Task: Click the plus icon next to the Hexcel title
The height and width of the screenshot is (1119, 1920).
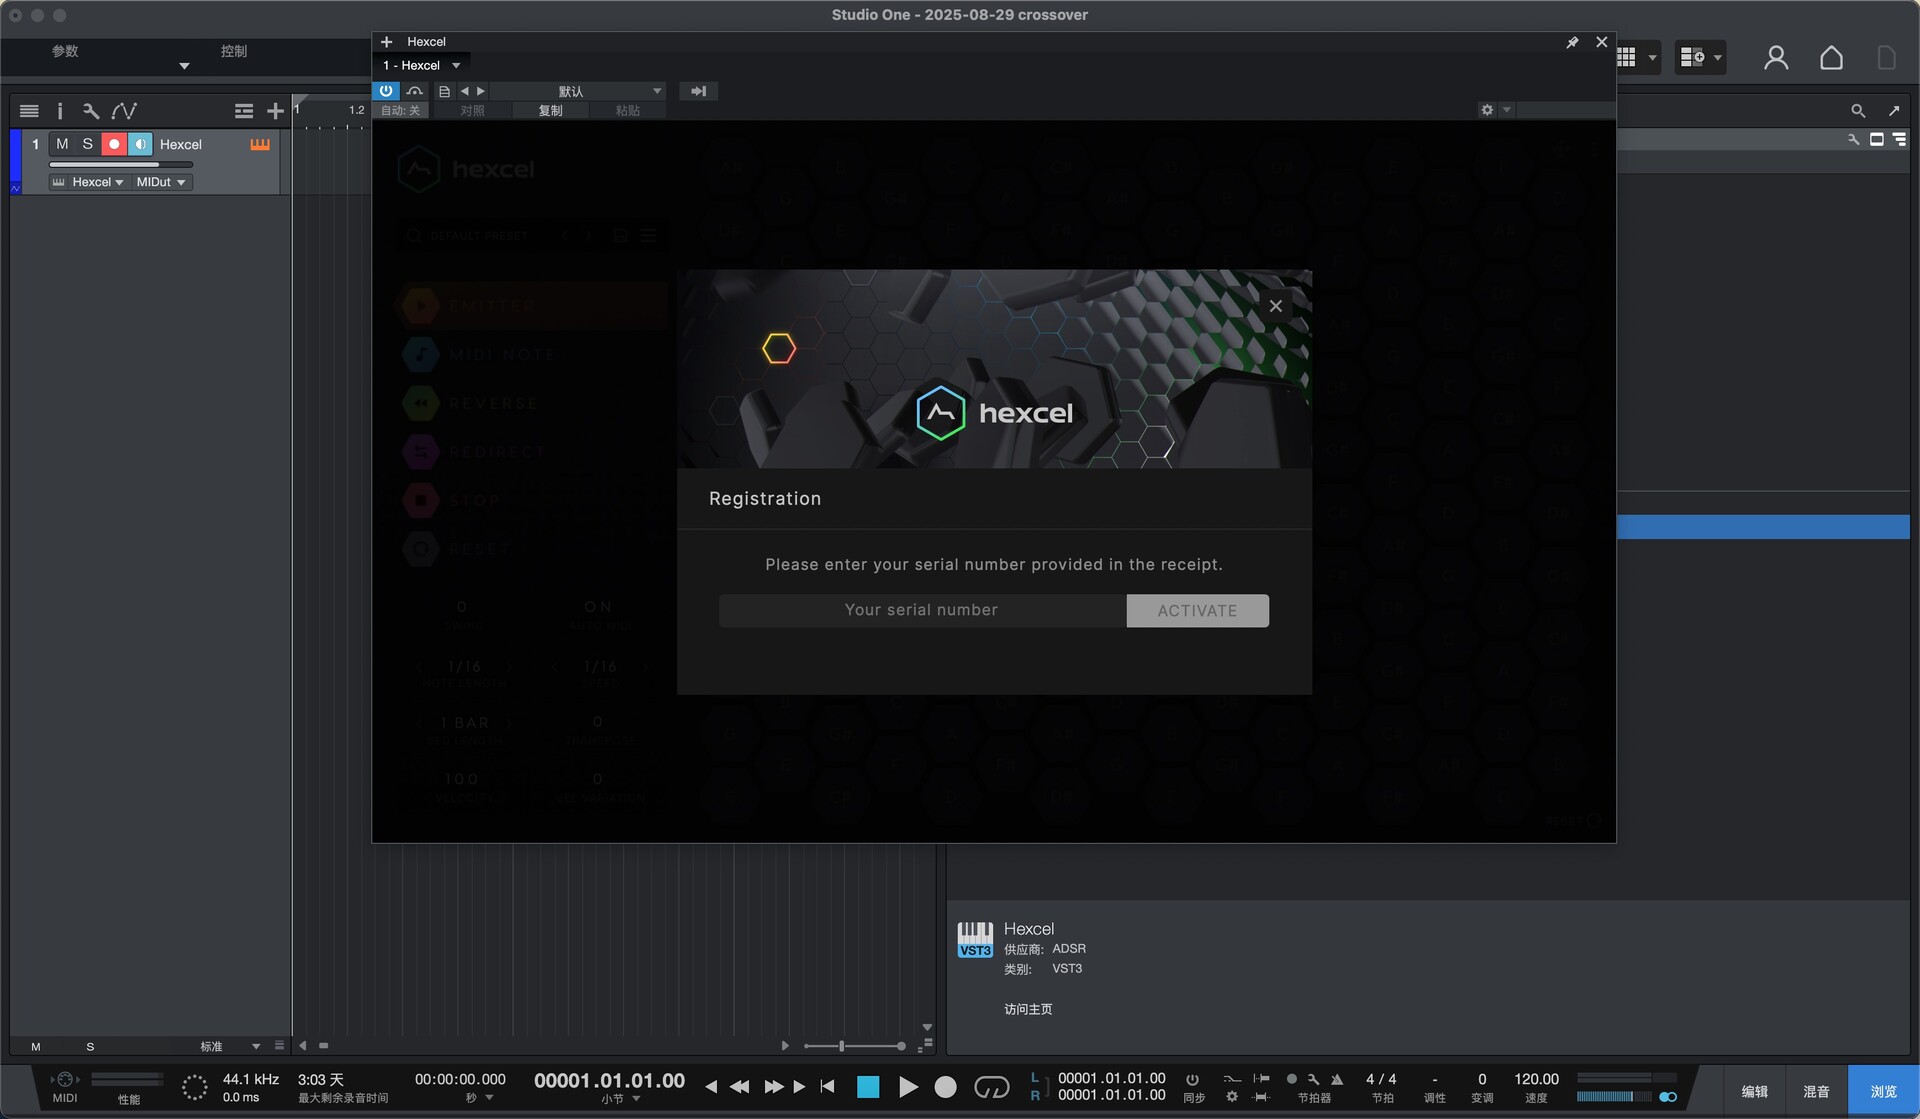Action: (387, 42)
